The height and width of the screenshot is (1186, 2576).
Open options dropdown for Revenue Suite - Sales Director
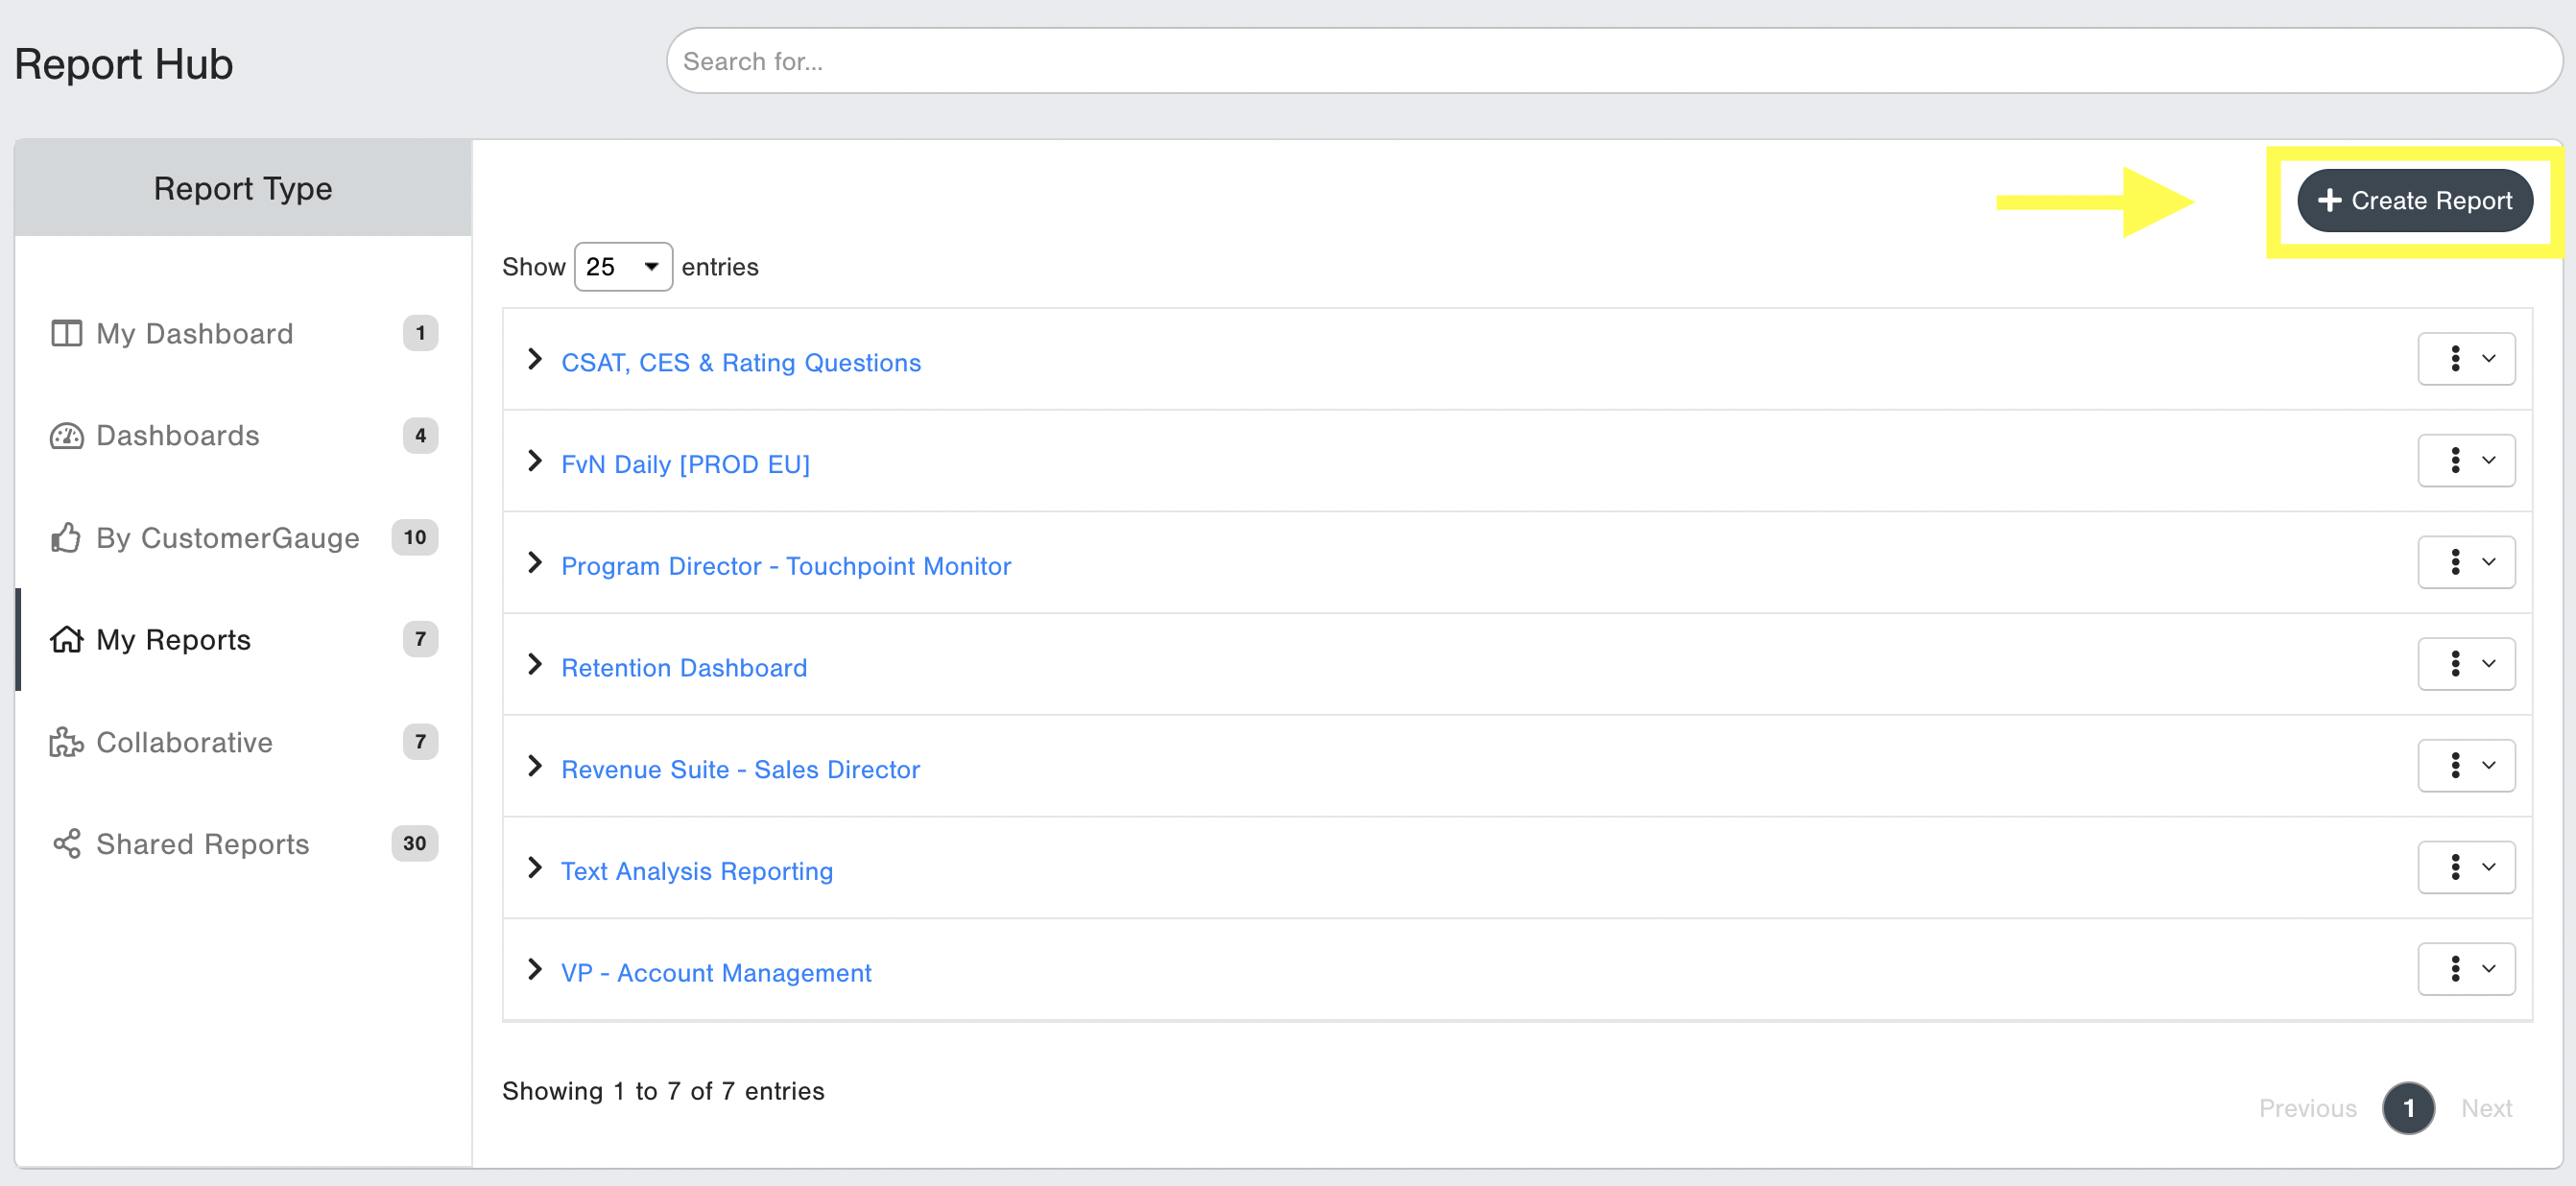(2466, 766)
